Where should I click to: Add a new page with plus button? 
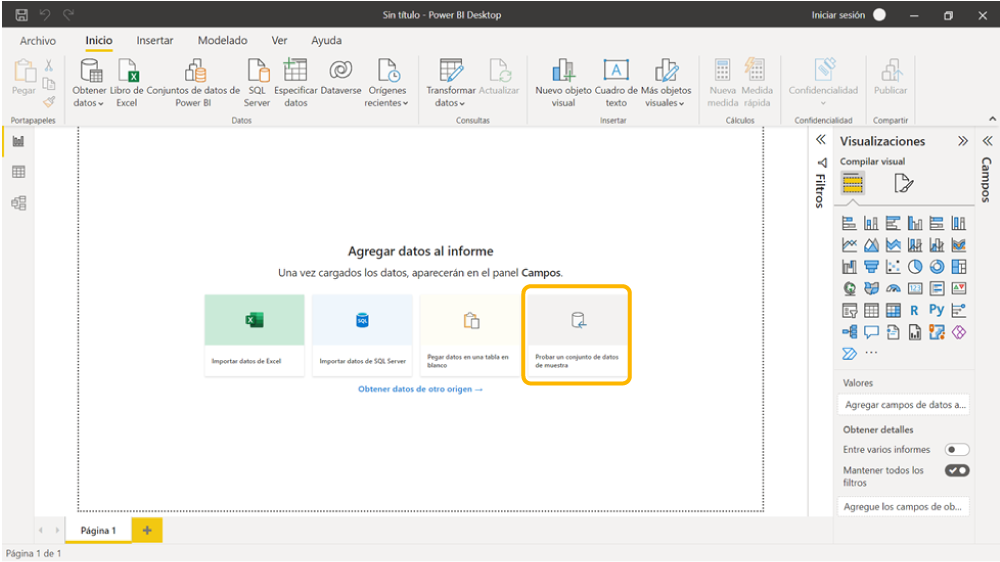(147, 530)
